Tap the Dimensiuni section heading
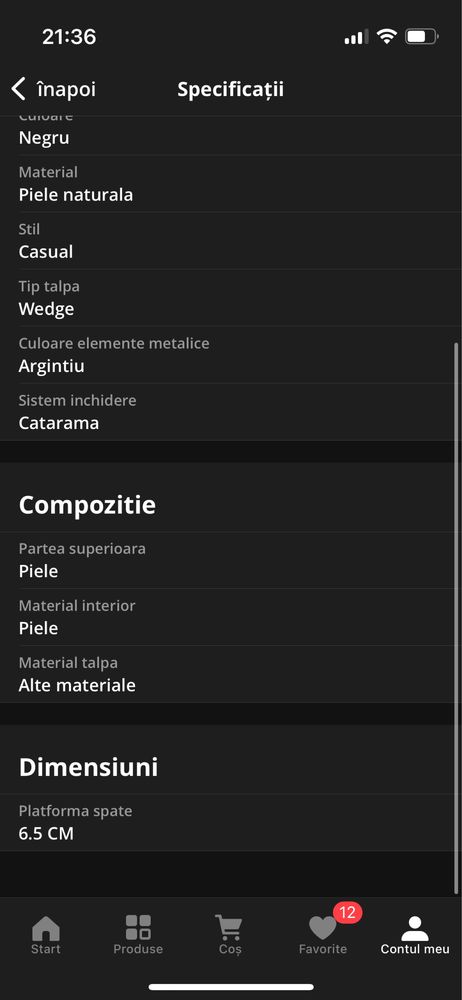Screen dimensions: 462x1000 (x=88, y=767)
